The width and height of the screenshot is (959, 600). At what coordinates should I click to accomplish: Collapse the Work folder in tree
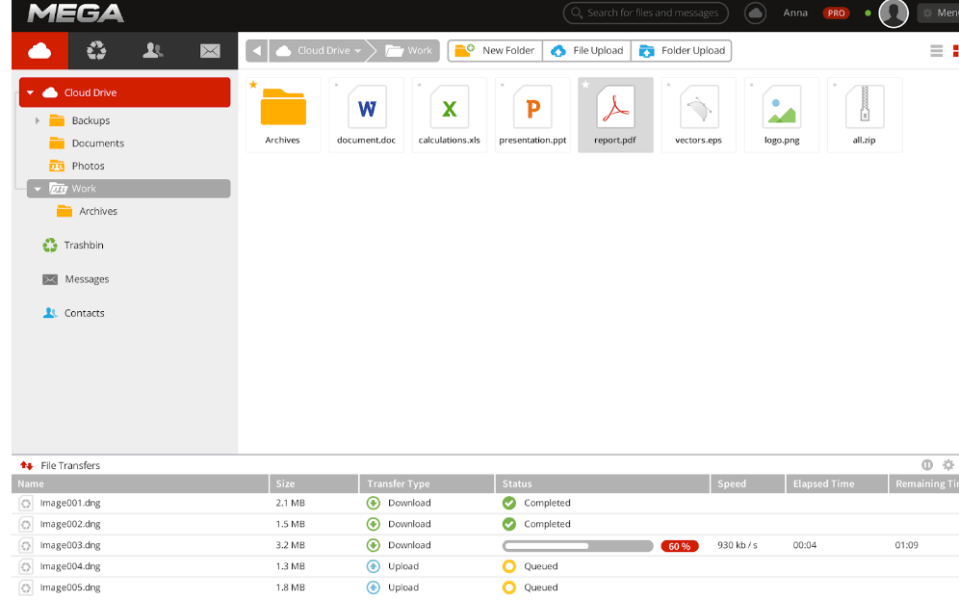point(37,188)
